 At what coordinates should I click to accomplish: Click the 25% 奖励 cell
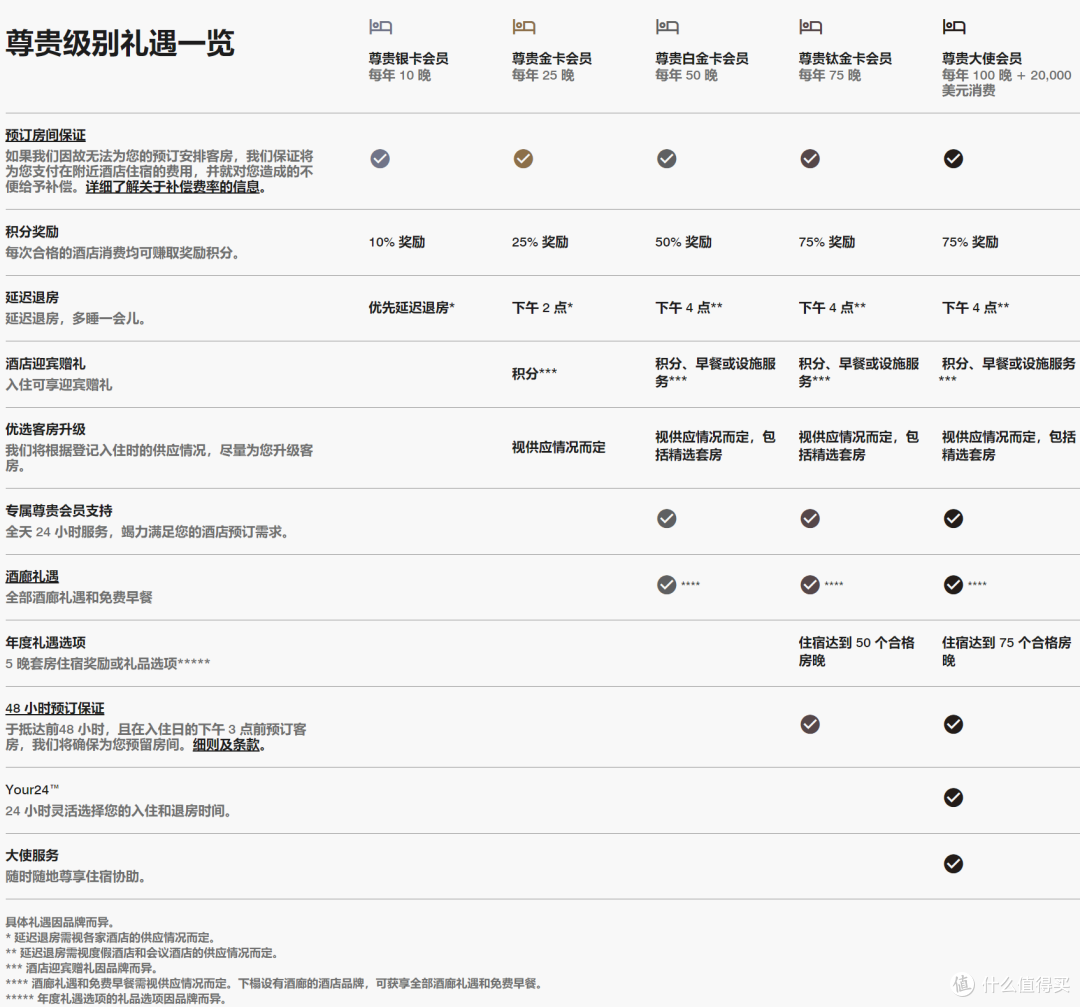point(540,242)
